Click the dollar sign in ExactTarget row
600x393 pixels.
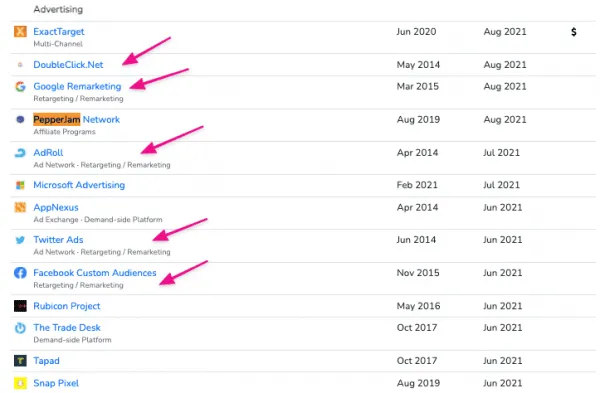pos(574,32)
